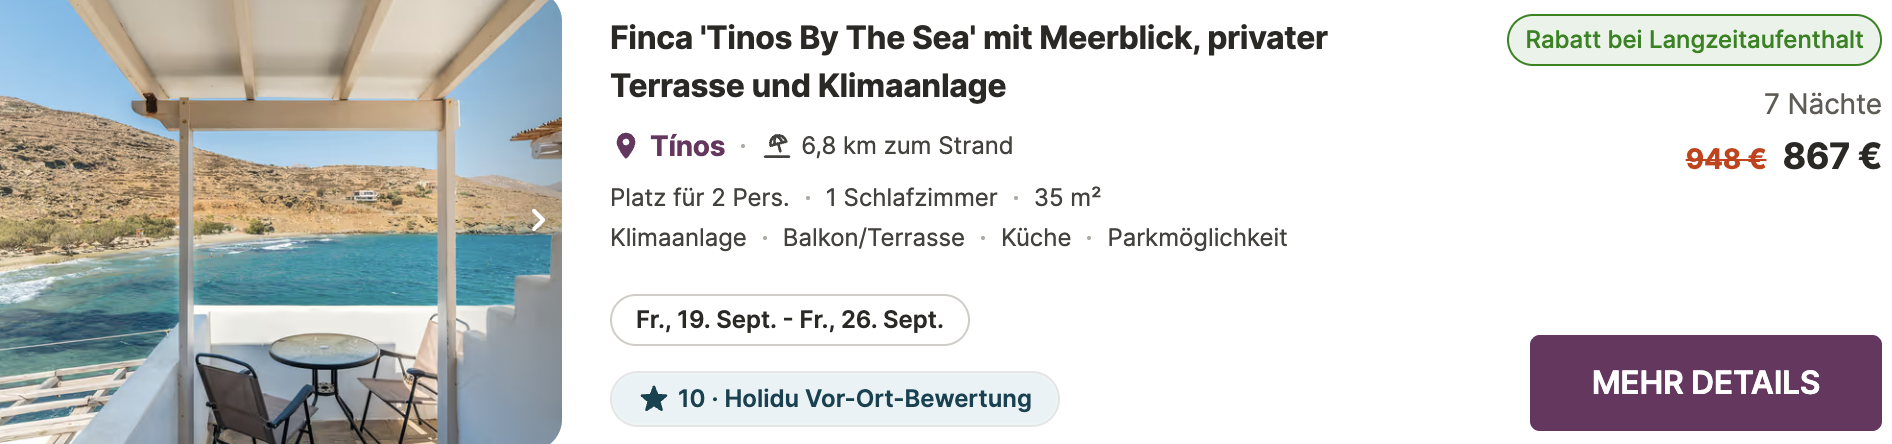This screenshot has width=1892, height=444.
Task: Click the Rabatt bei Langzeitaufenthalt badge
Action: coord(1694,40)
